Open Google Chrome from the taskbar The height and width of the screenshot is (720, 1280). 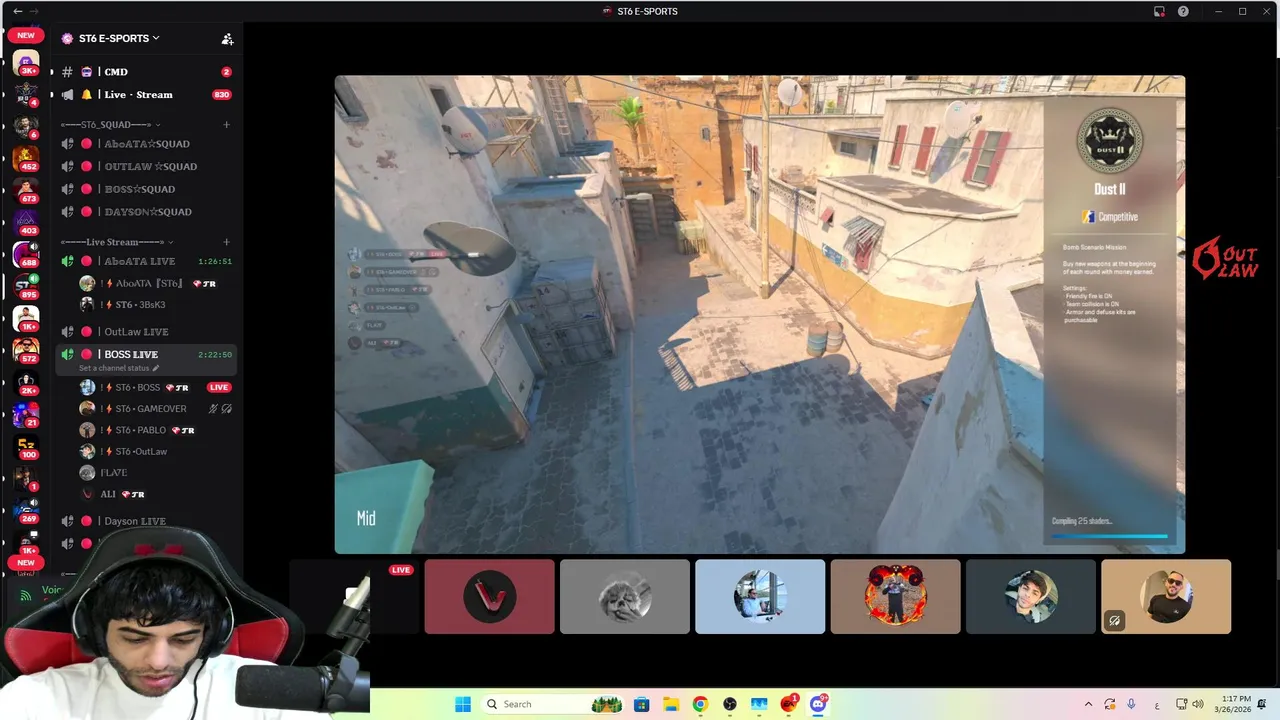click(x=700, y=704)
